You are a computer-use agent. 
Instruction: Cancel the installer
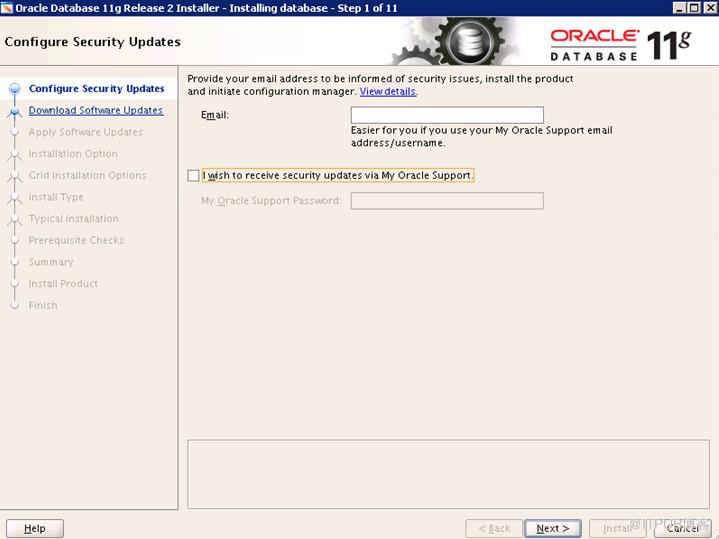coord(683,528)
